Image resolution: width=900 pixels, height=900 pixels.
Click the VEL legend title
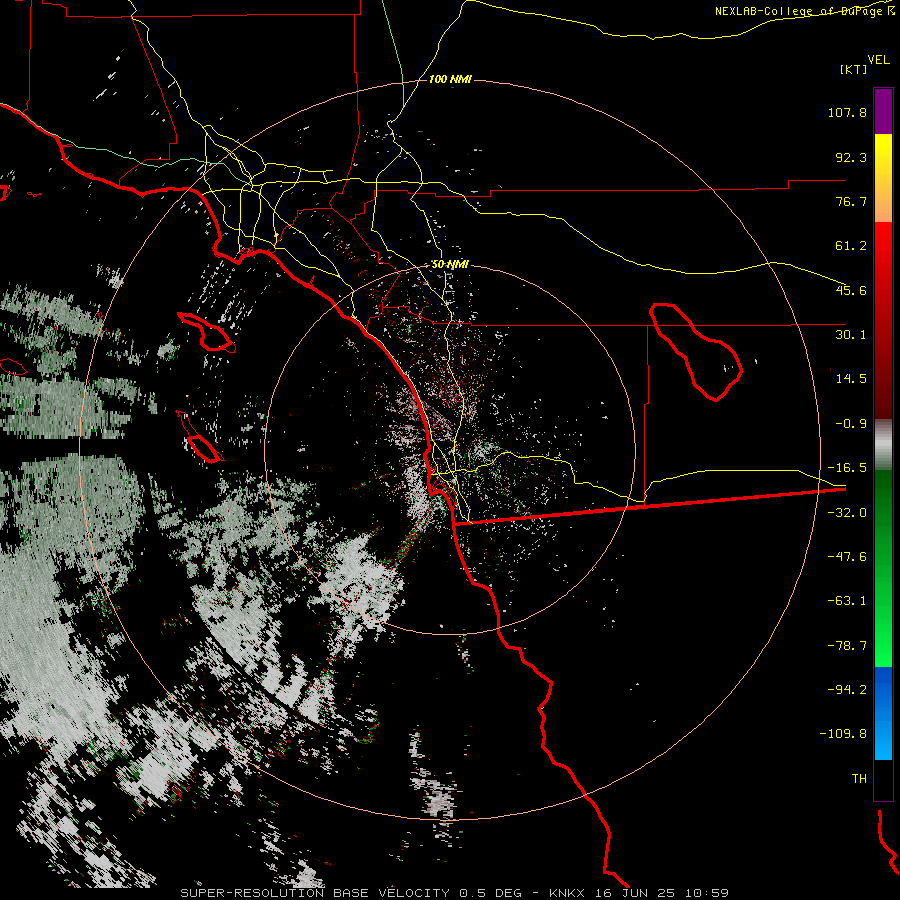tap(878, 60)
